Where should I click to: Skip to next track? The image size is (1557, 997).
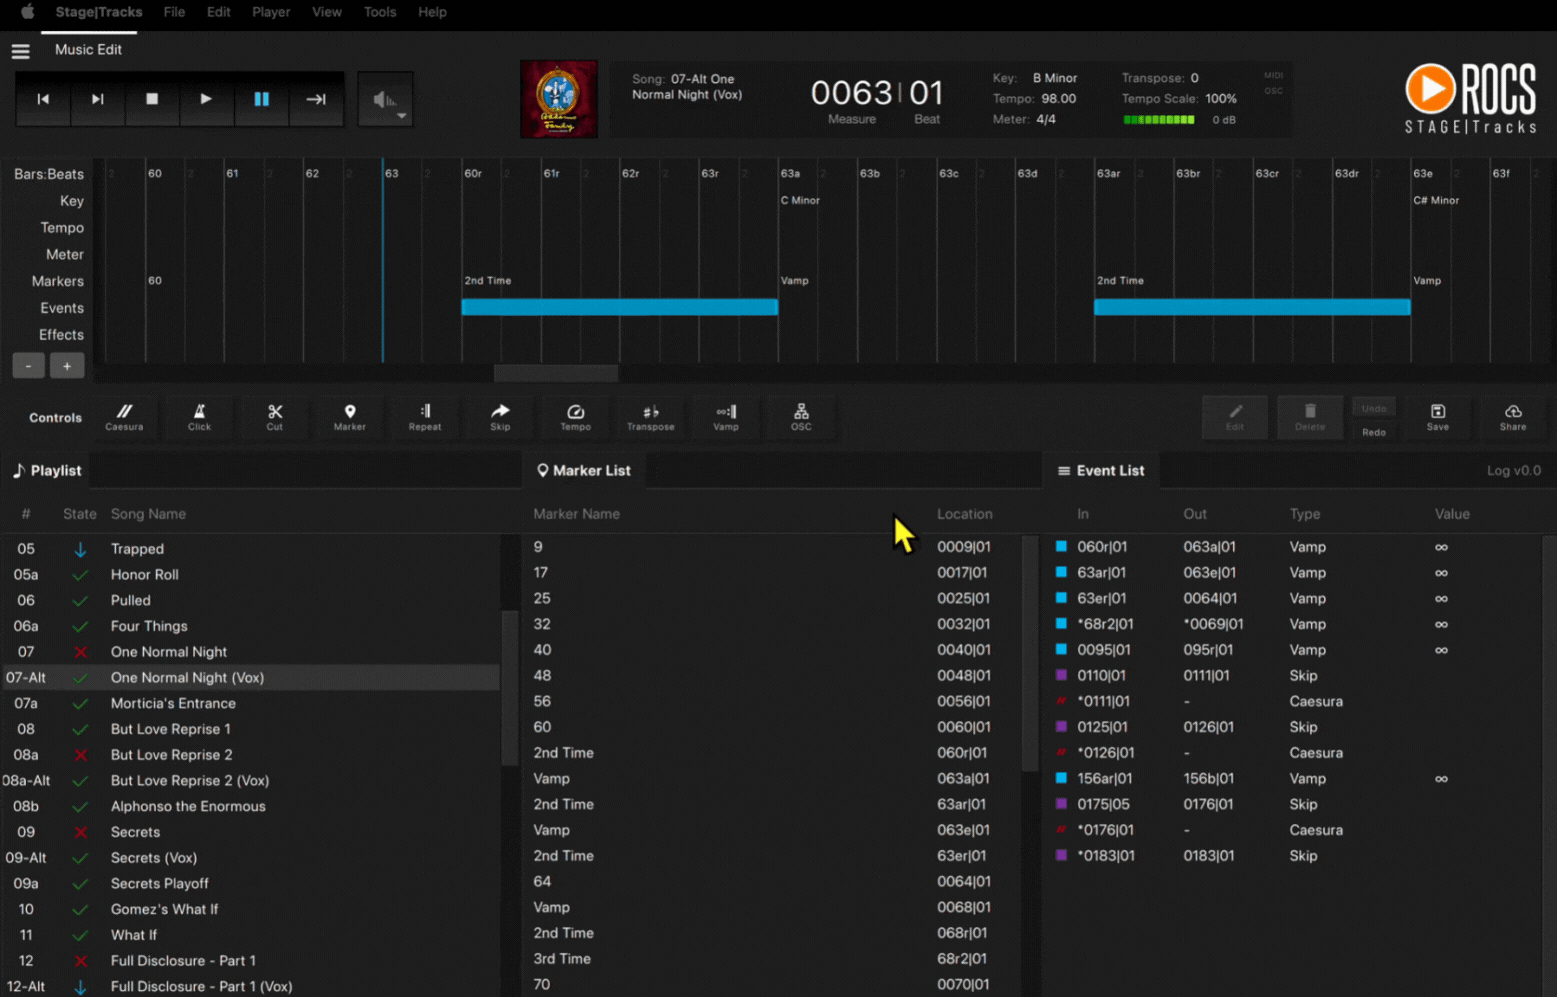(x=97, y=99)
